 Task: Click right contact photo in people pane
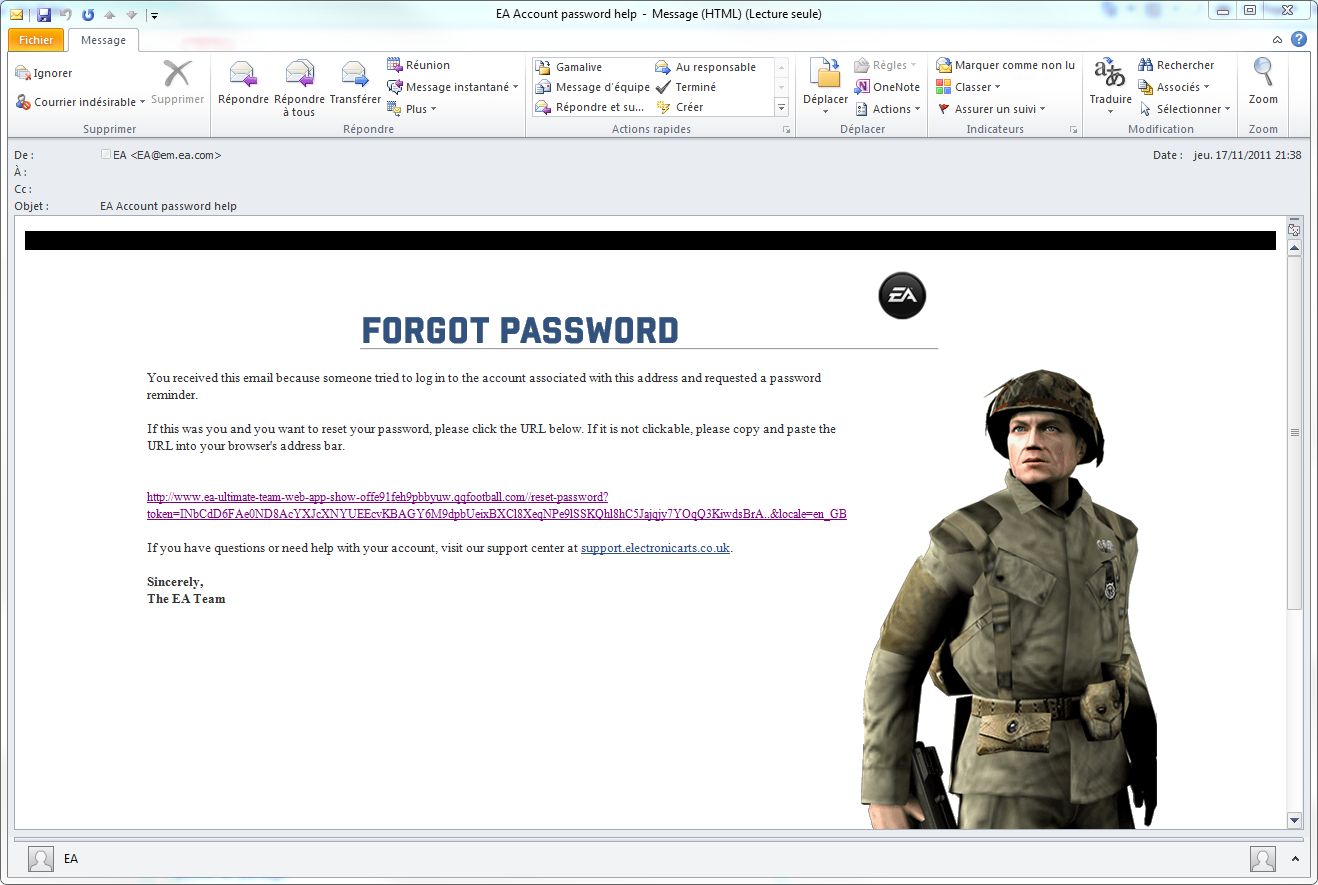coord(1263,859)
